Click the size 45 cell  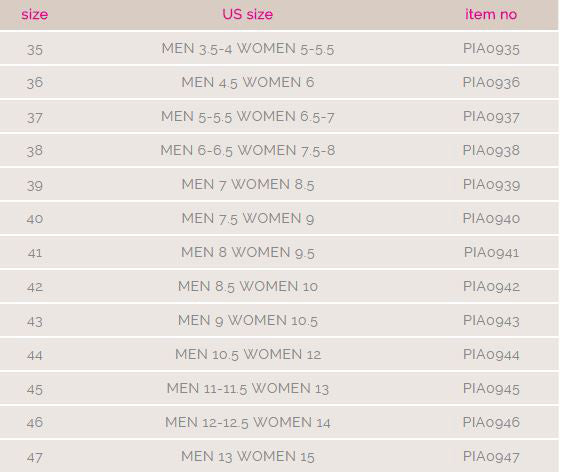coord(35,389)
